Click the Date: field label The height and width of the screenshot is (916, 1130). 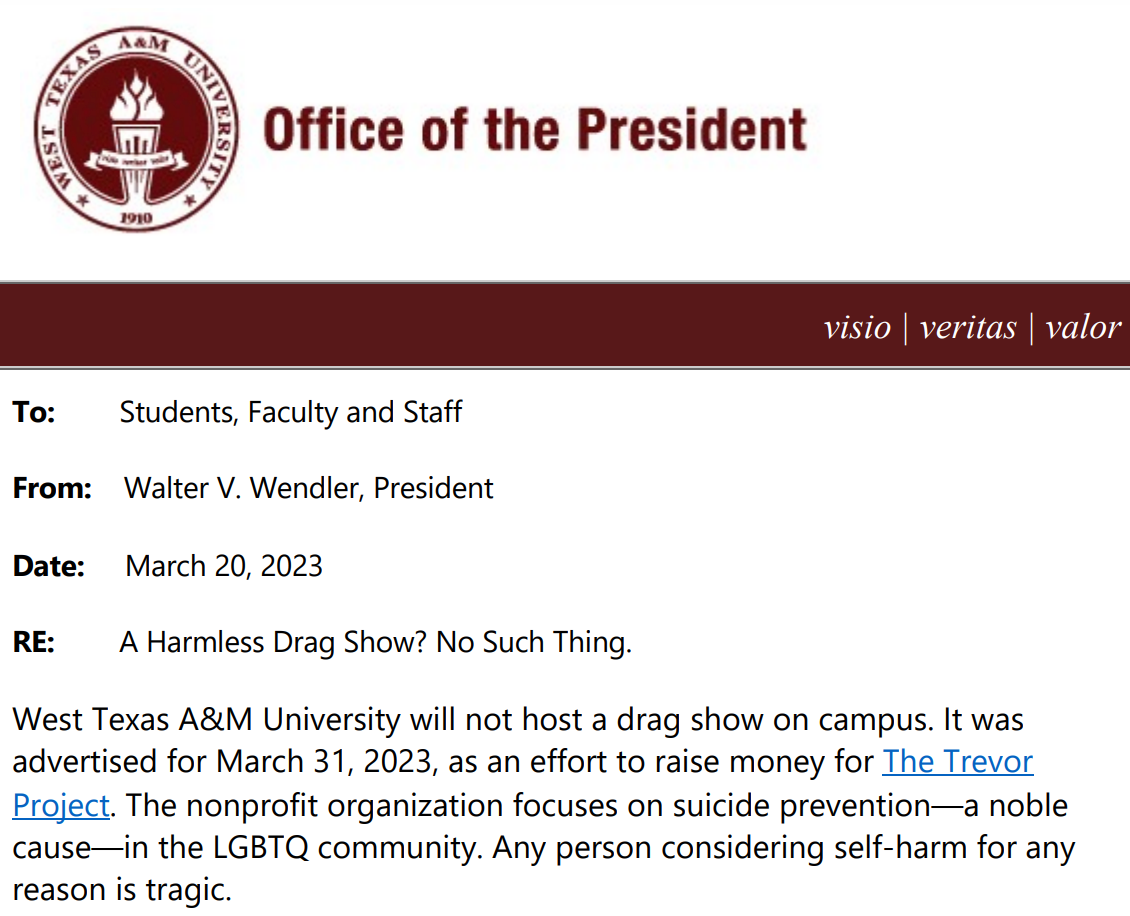48,566
